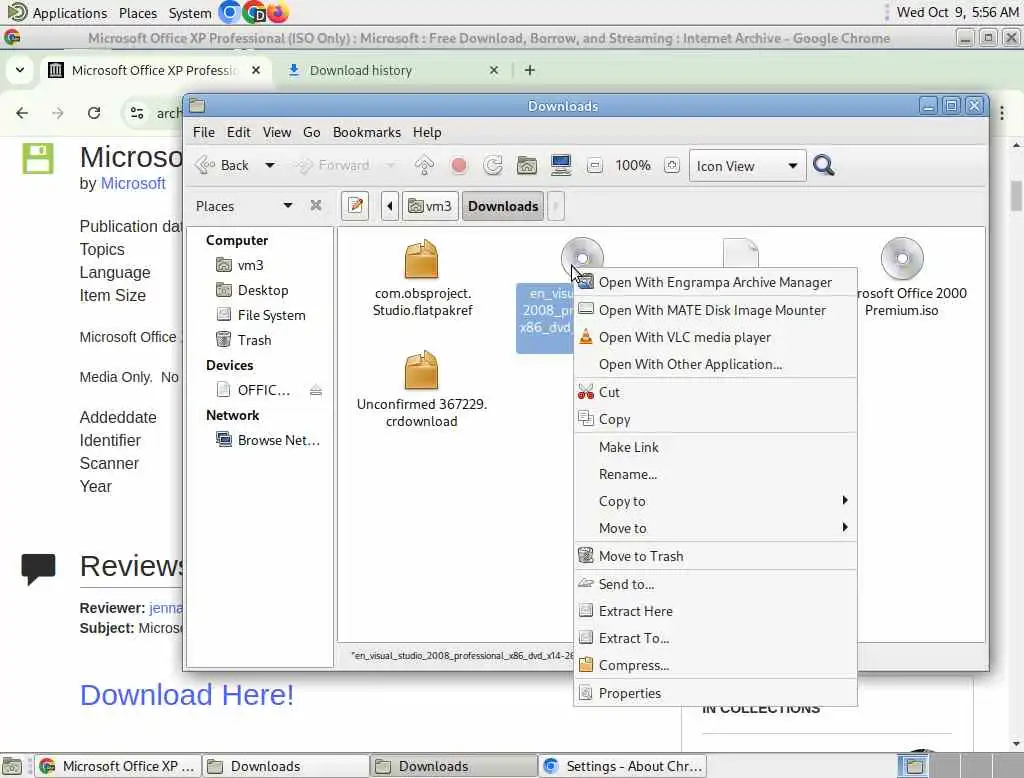Close the Download history tab
This screenshot has height=778, width=1024.
coord(494,70)
